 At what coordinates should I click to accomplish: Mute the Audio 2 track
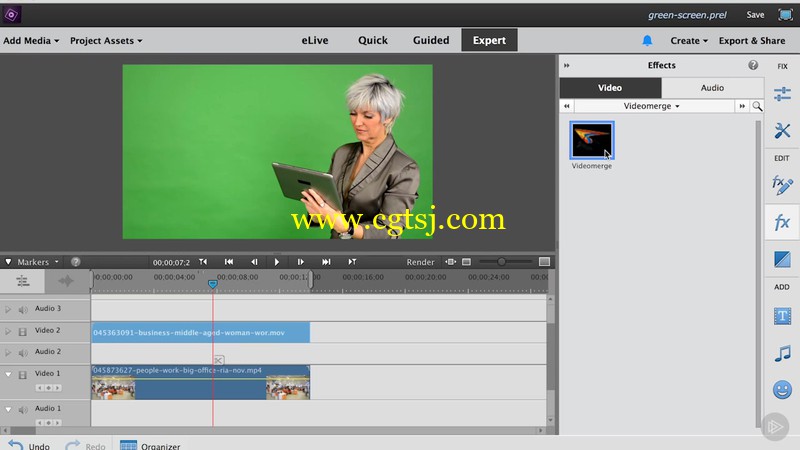coord(23,353)
